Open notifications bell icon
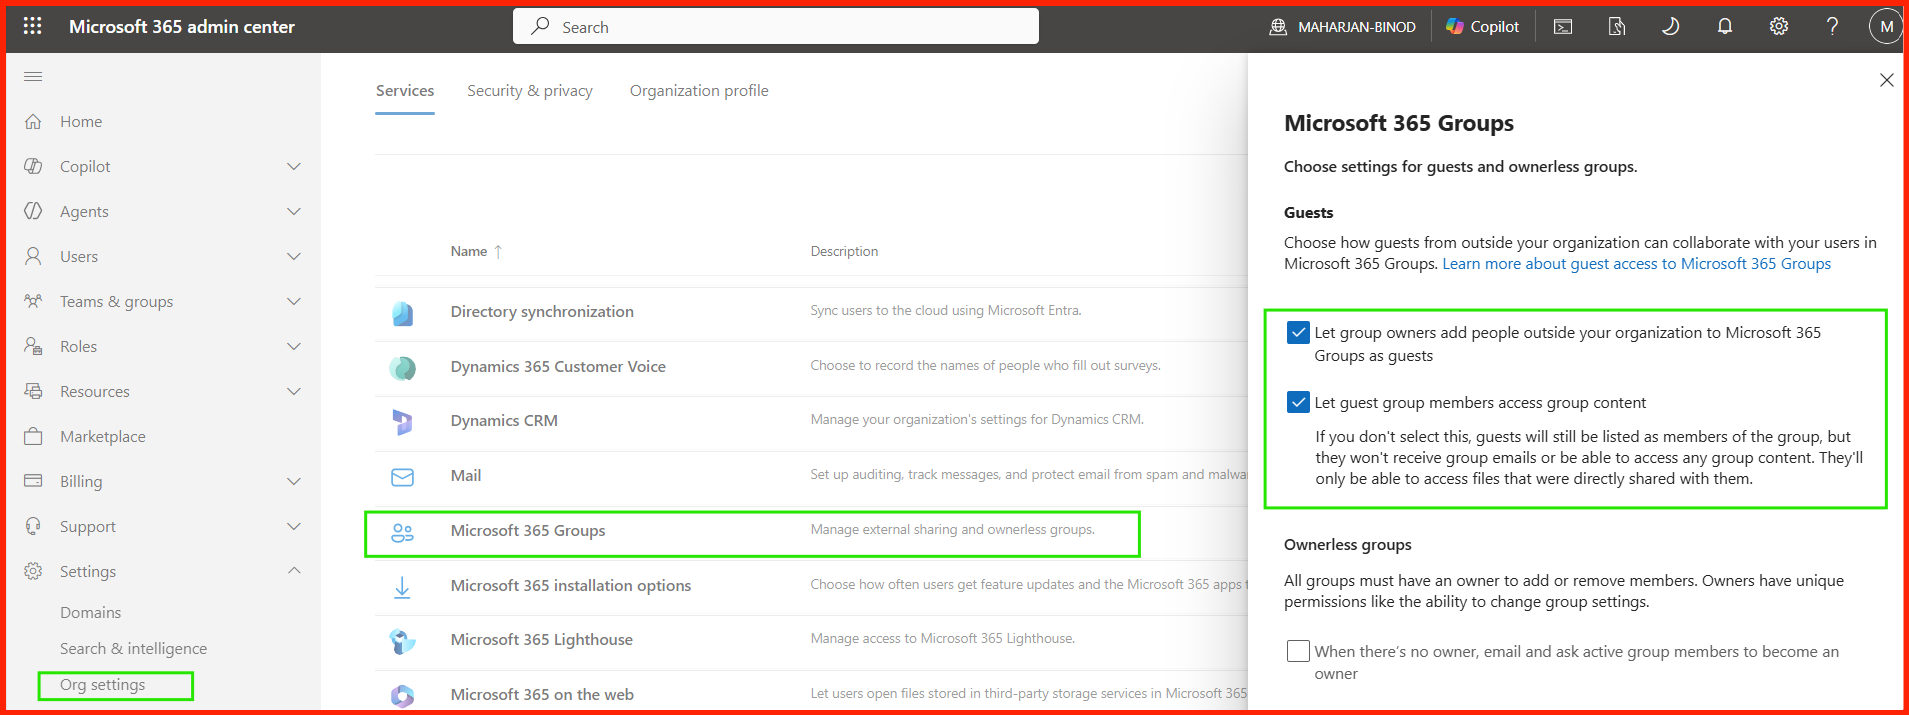1909x715 pixels. [x=1725, y=27]
